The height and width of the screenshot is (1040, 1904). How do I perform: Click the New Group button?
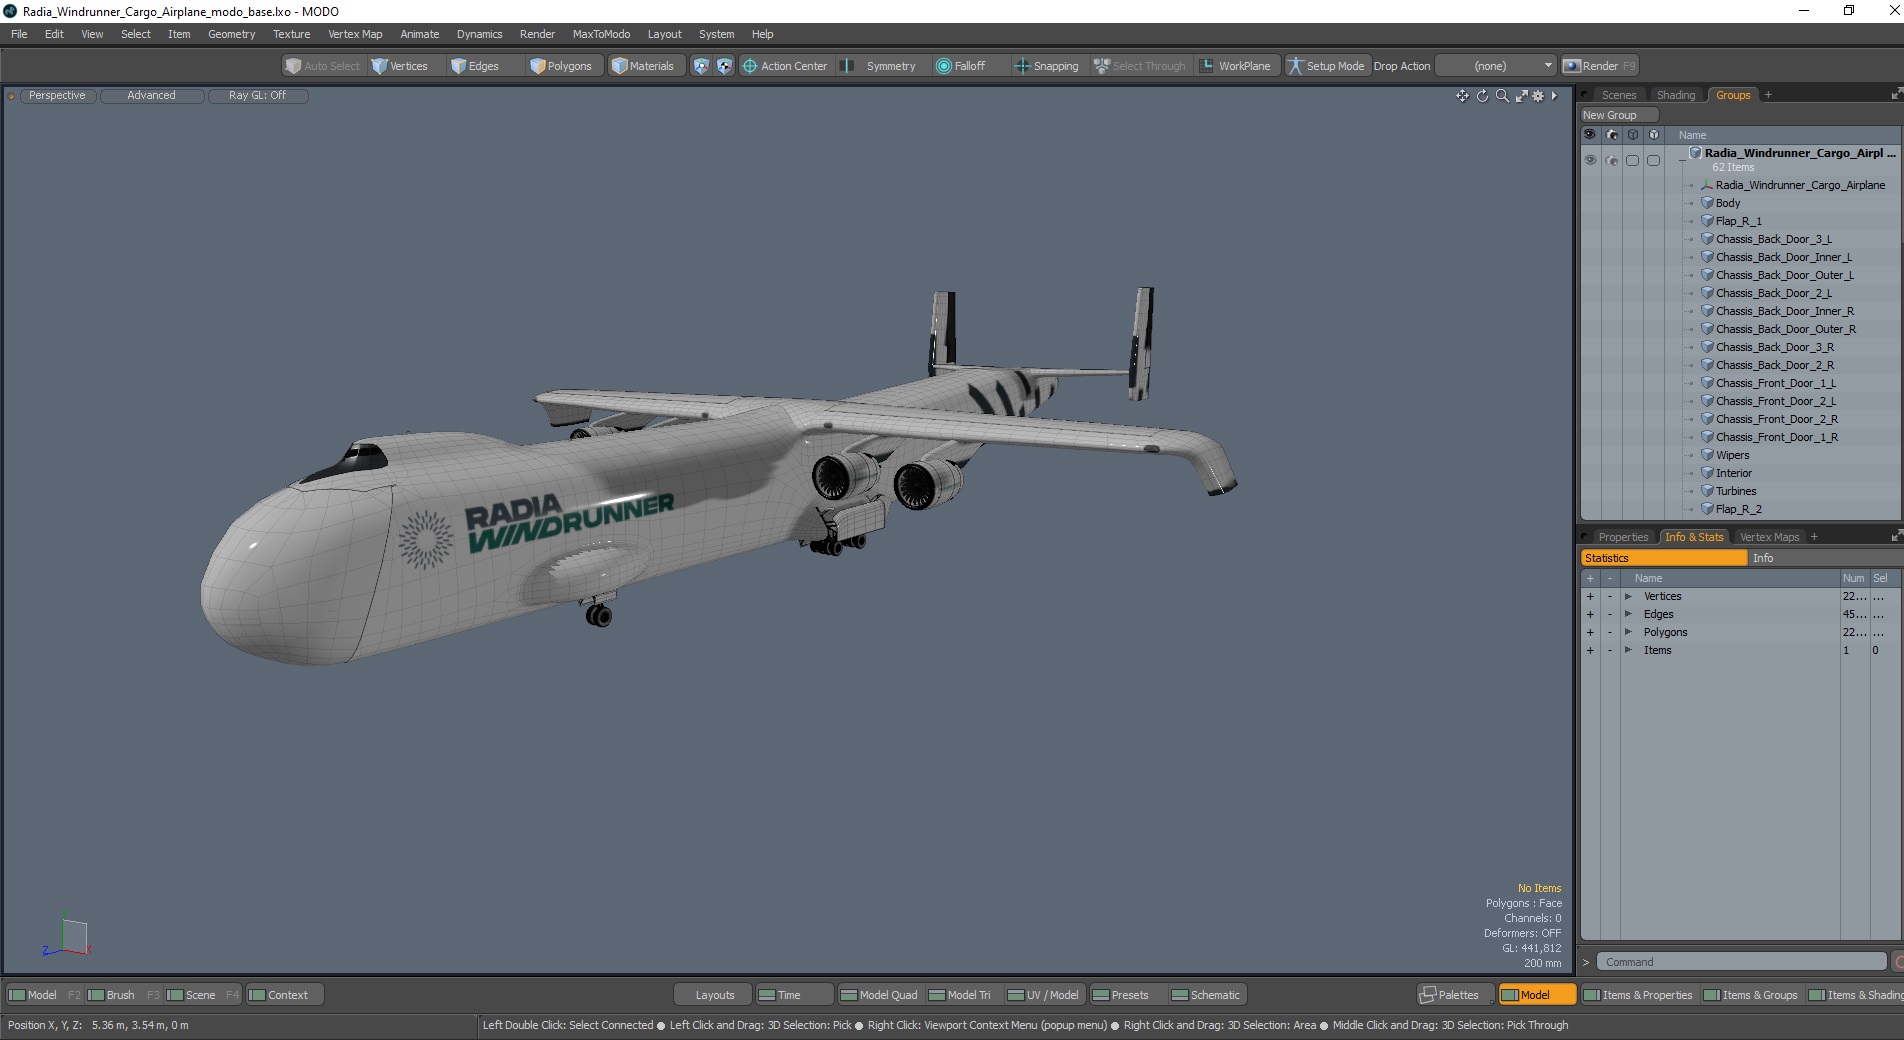coord(1619,115)
